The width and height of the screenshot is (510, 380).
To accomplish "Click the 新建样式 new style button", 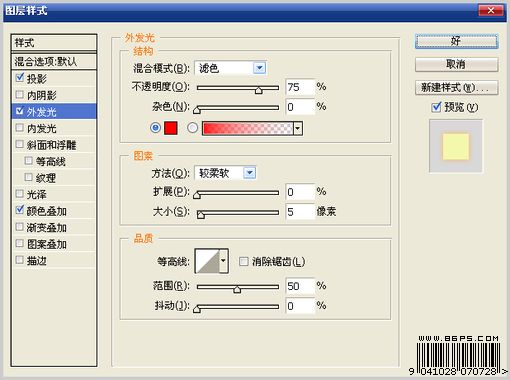I will tap(457, 88).
